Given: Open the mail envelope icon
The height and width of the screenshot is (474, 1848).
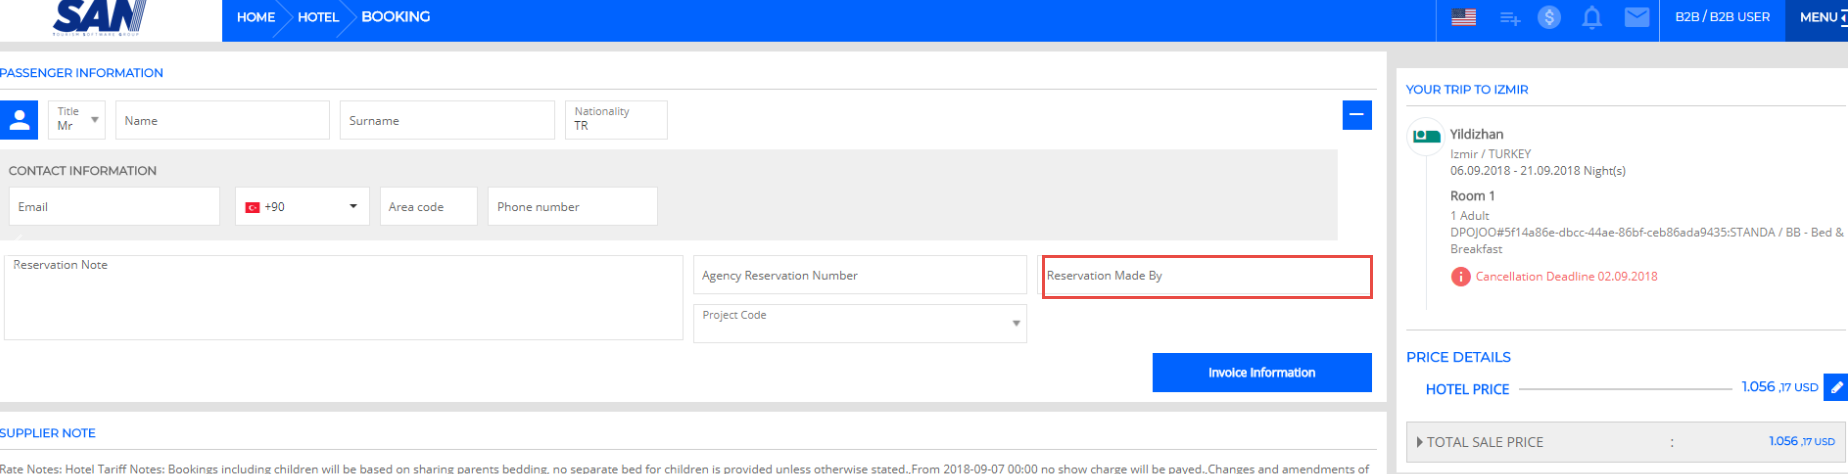Looking at the screenshot, I should (x=1636, y=17).
